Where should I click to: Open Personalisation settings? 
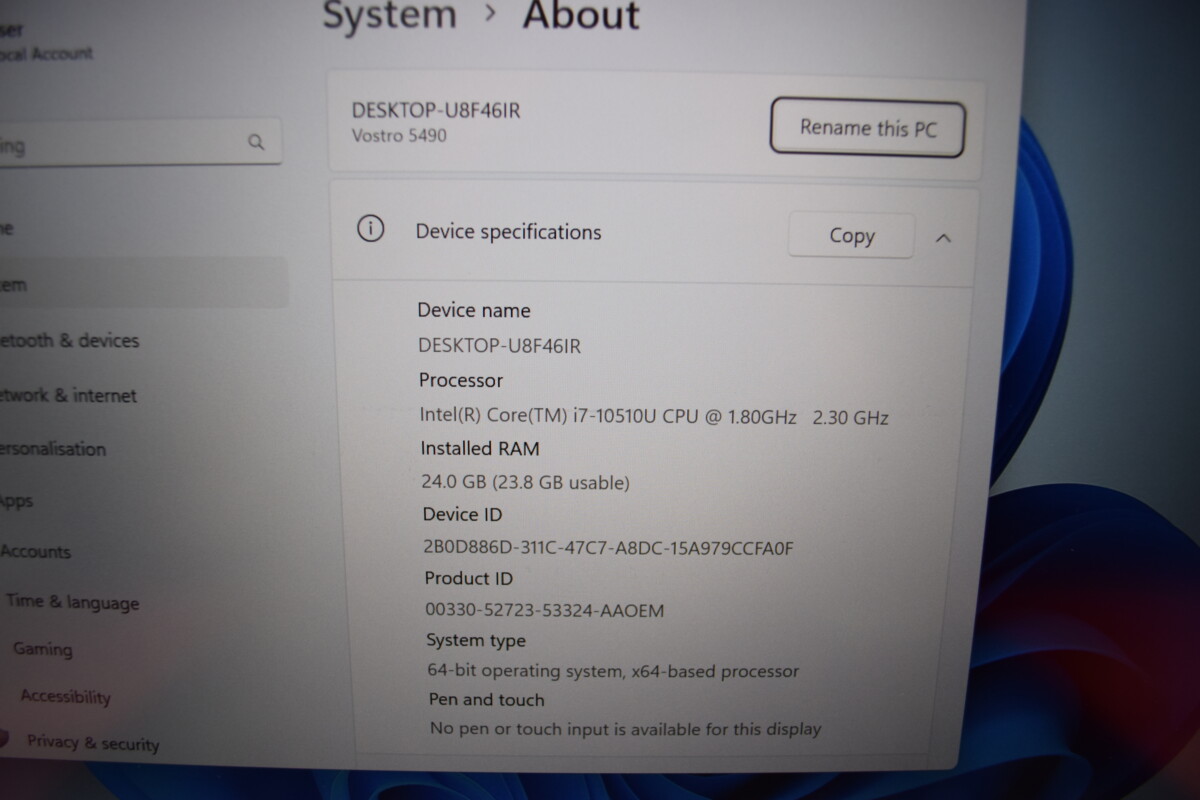coord(53,449)
